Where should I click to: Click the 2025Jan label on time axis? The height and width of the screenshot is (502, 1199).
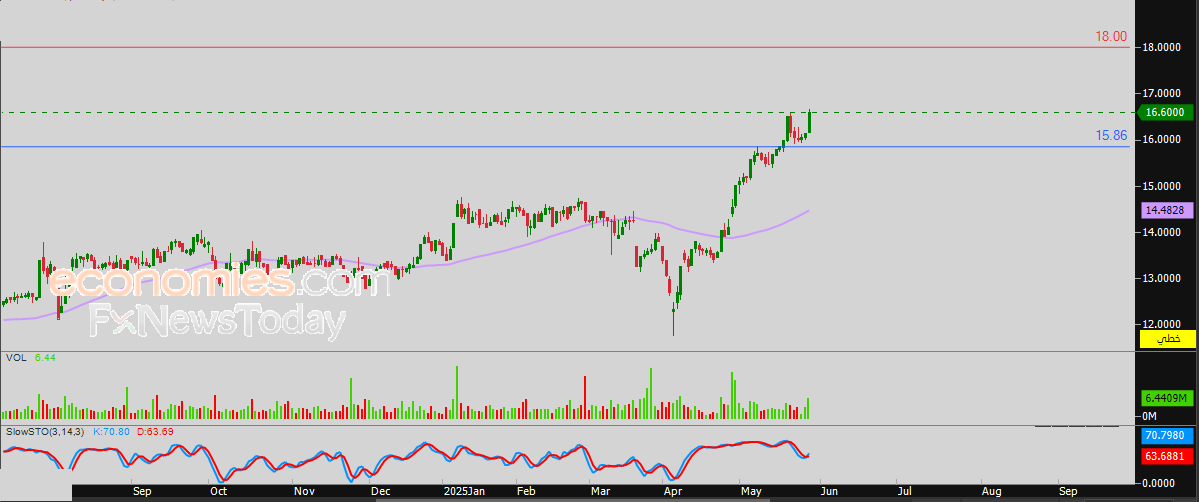tap(464, 491)
